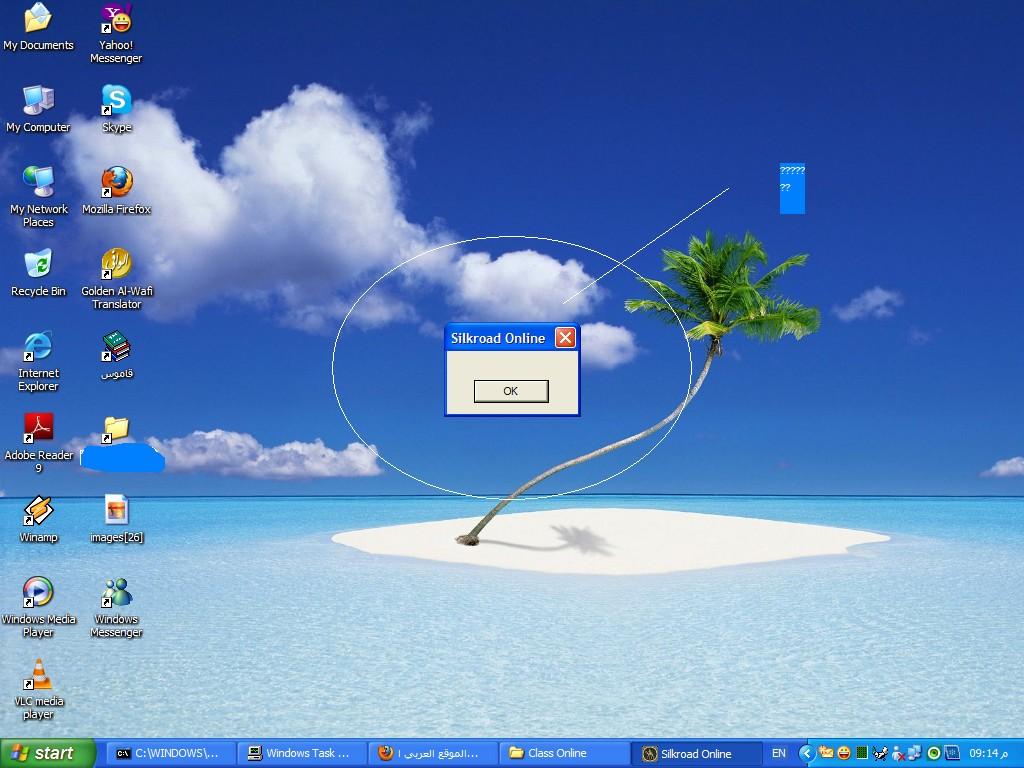Screen dimensions: 1024x768
Task: Select the Windows Media Player shortcut
Action: point(38,593)
